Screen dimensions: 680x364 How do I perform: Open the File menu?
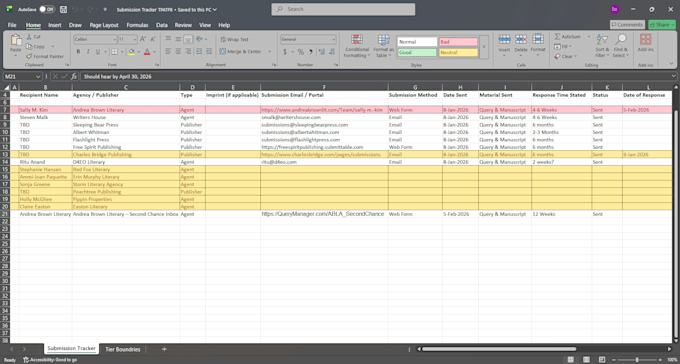[x=12, y=25]
